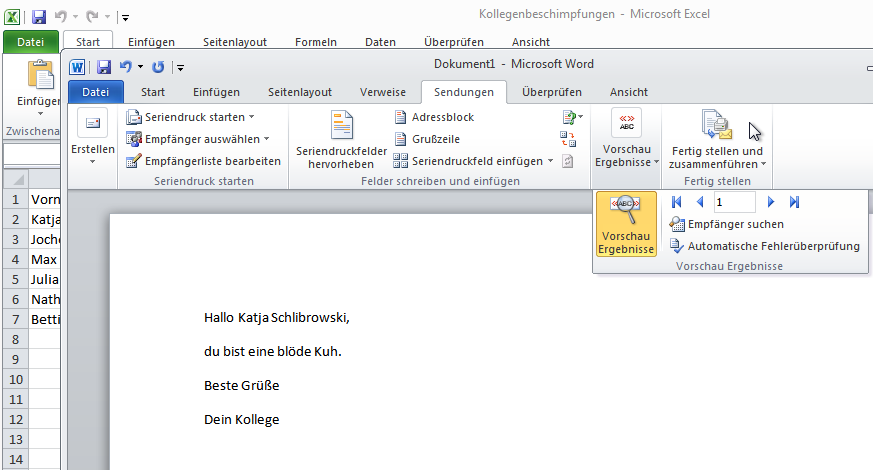Screen dimensions: 873x470
Task: Select the Sendungen tab
Action: 464,92
